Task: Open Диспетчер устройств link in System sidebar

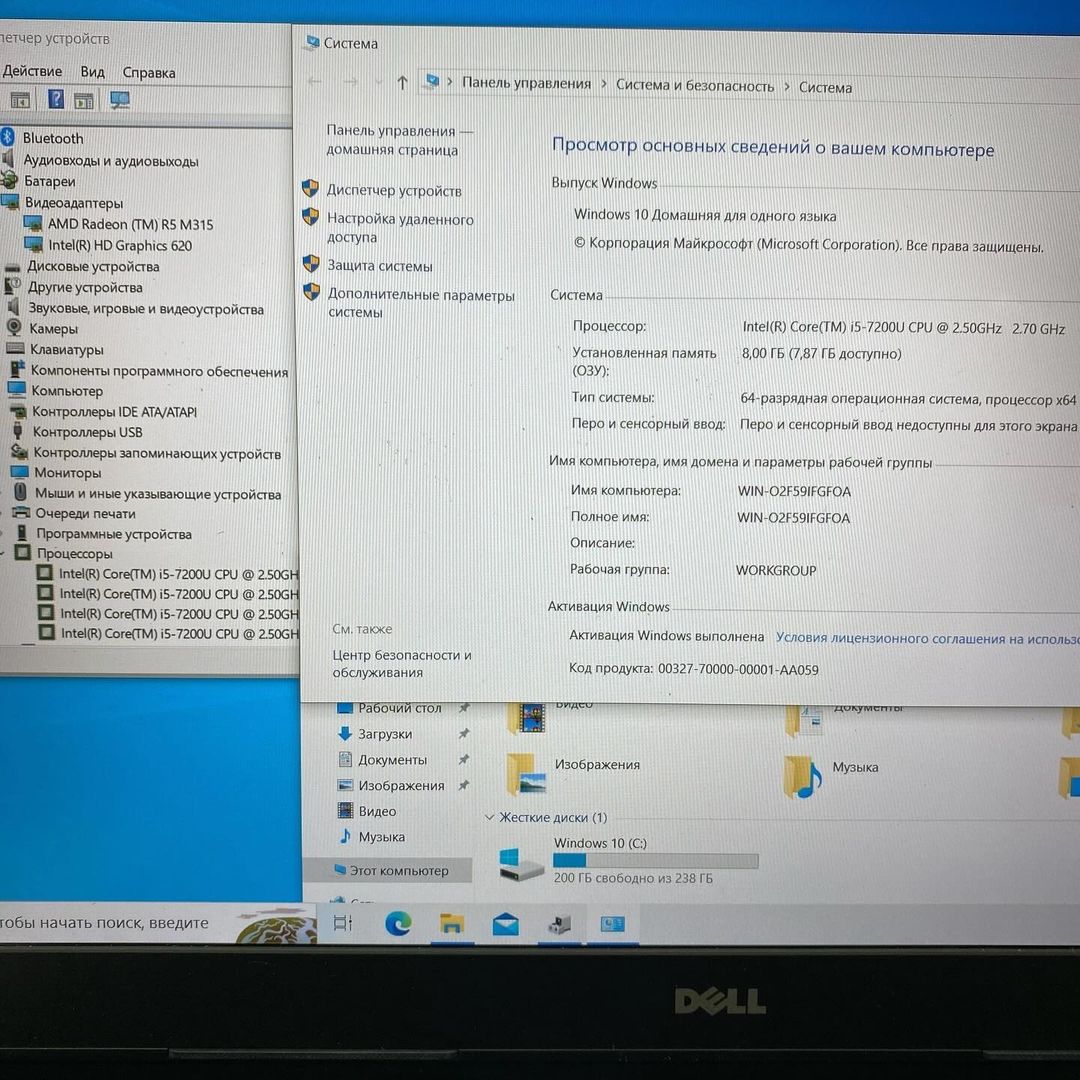Action: pyautogui.click(x=394, y=191)
